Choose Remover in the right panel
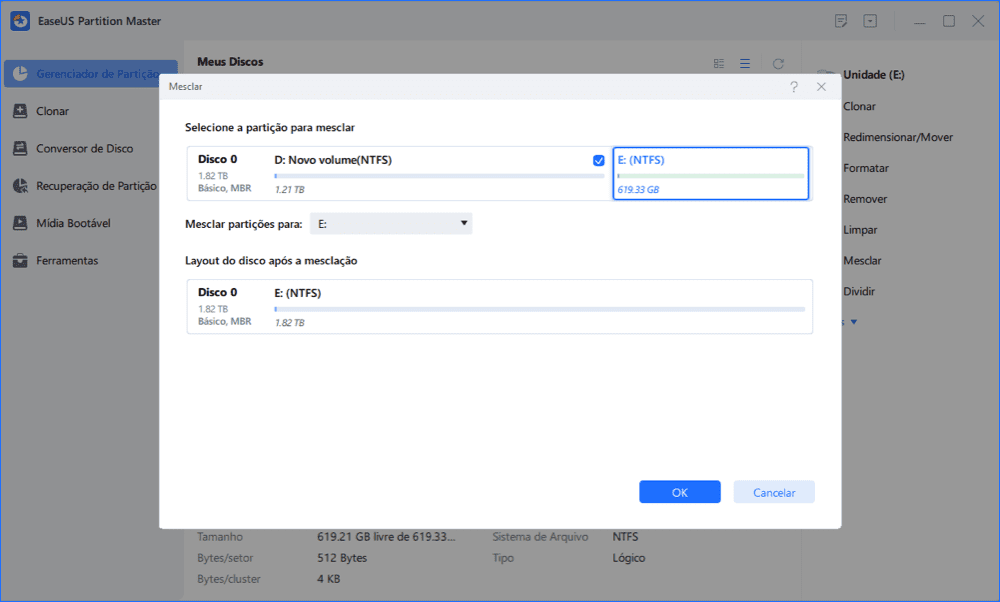This screenshot has width=1000, height=602. (x=865, y=199)
